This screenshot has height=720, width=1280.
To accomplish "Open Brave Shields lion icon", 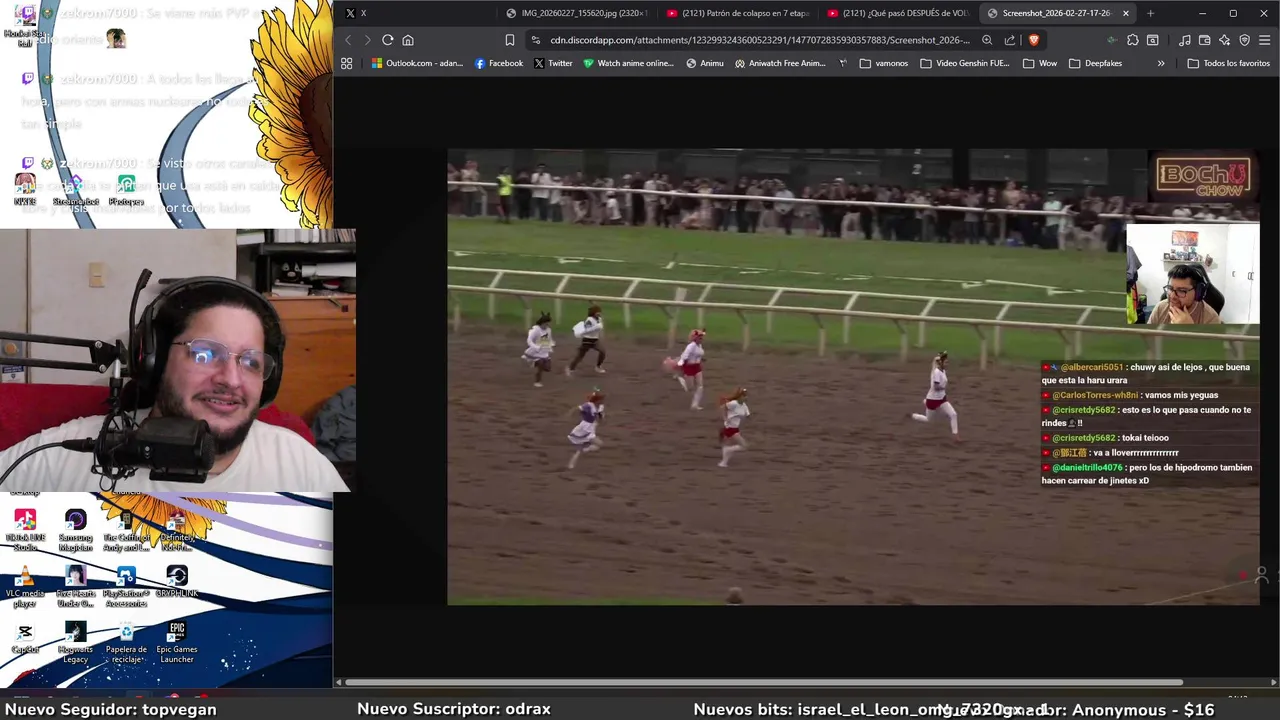I will pos(1034,40).
